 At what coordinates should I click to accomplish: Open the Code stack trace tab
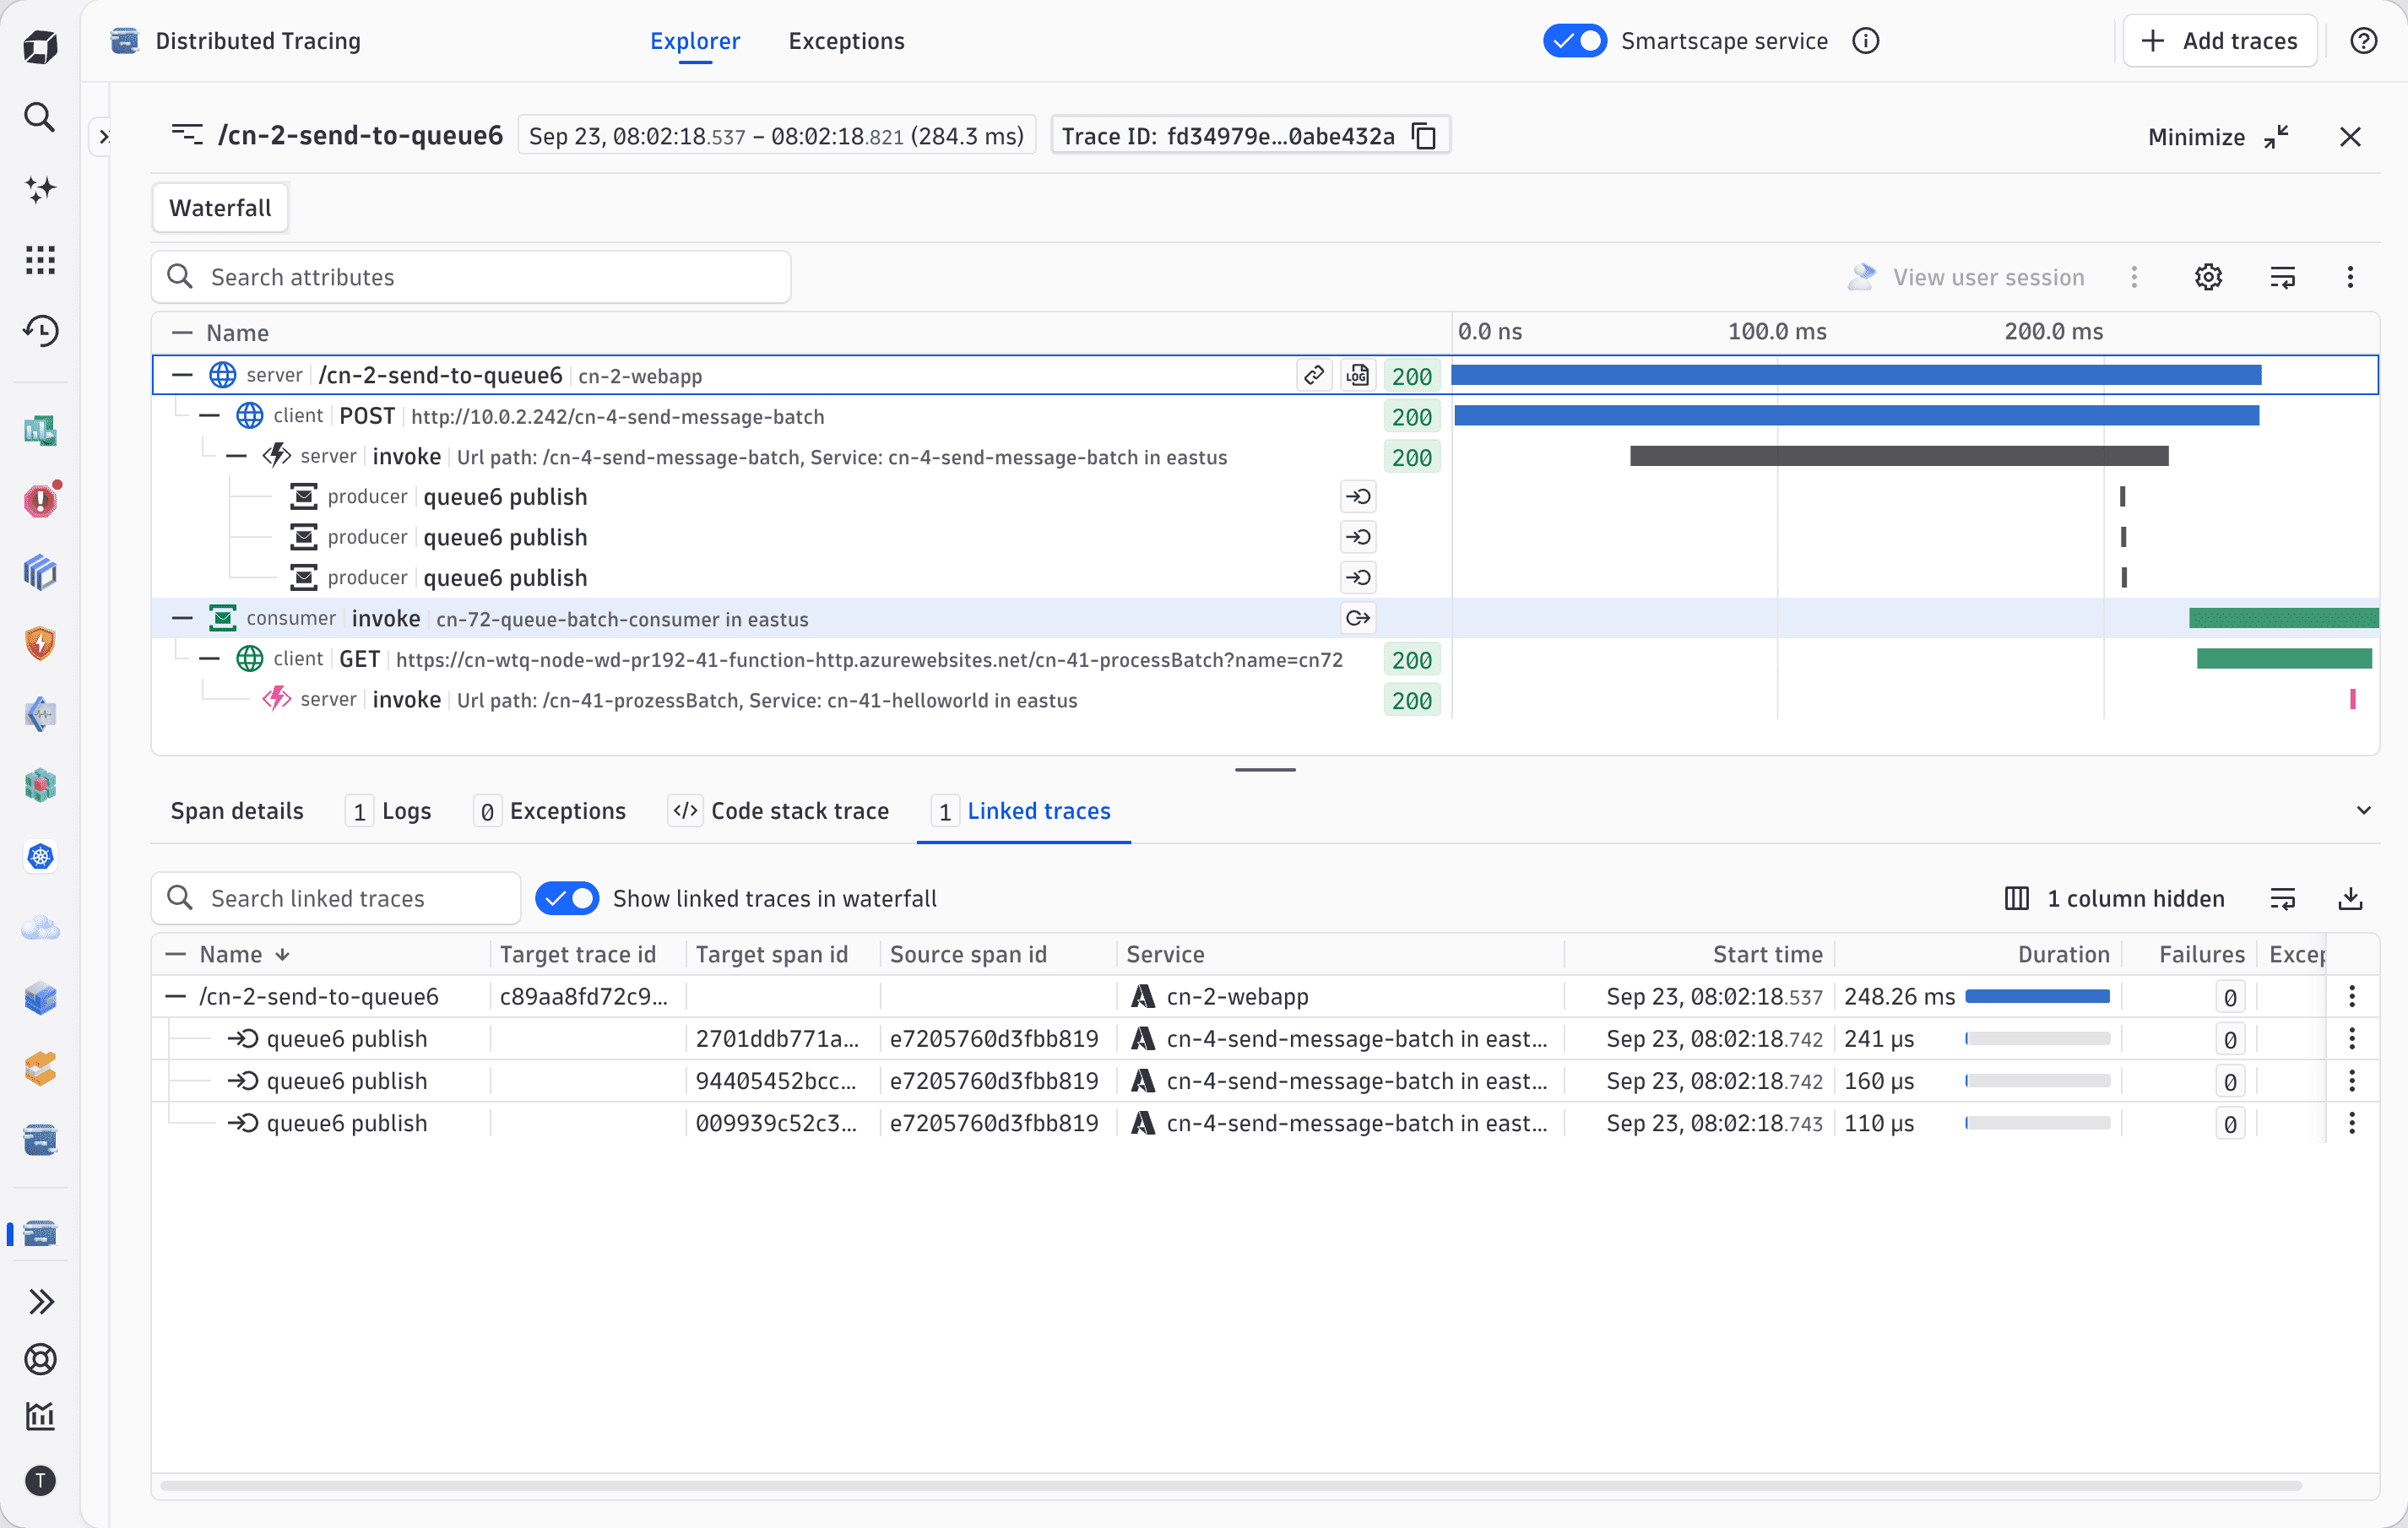[778, 811]
